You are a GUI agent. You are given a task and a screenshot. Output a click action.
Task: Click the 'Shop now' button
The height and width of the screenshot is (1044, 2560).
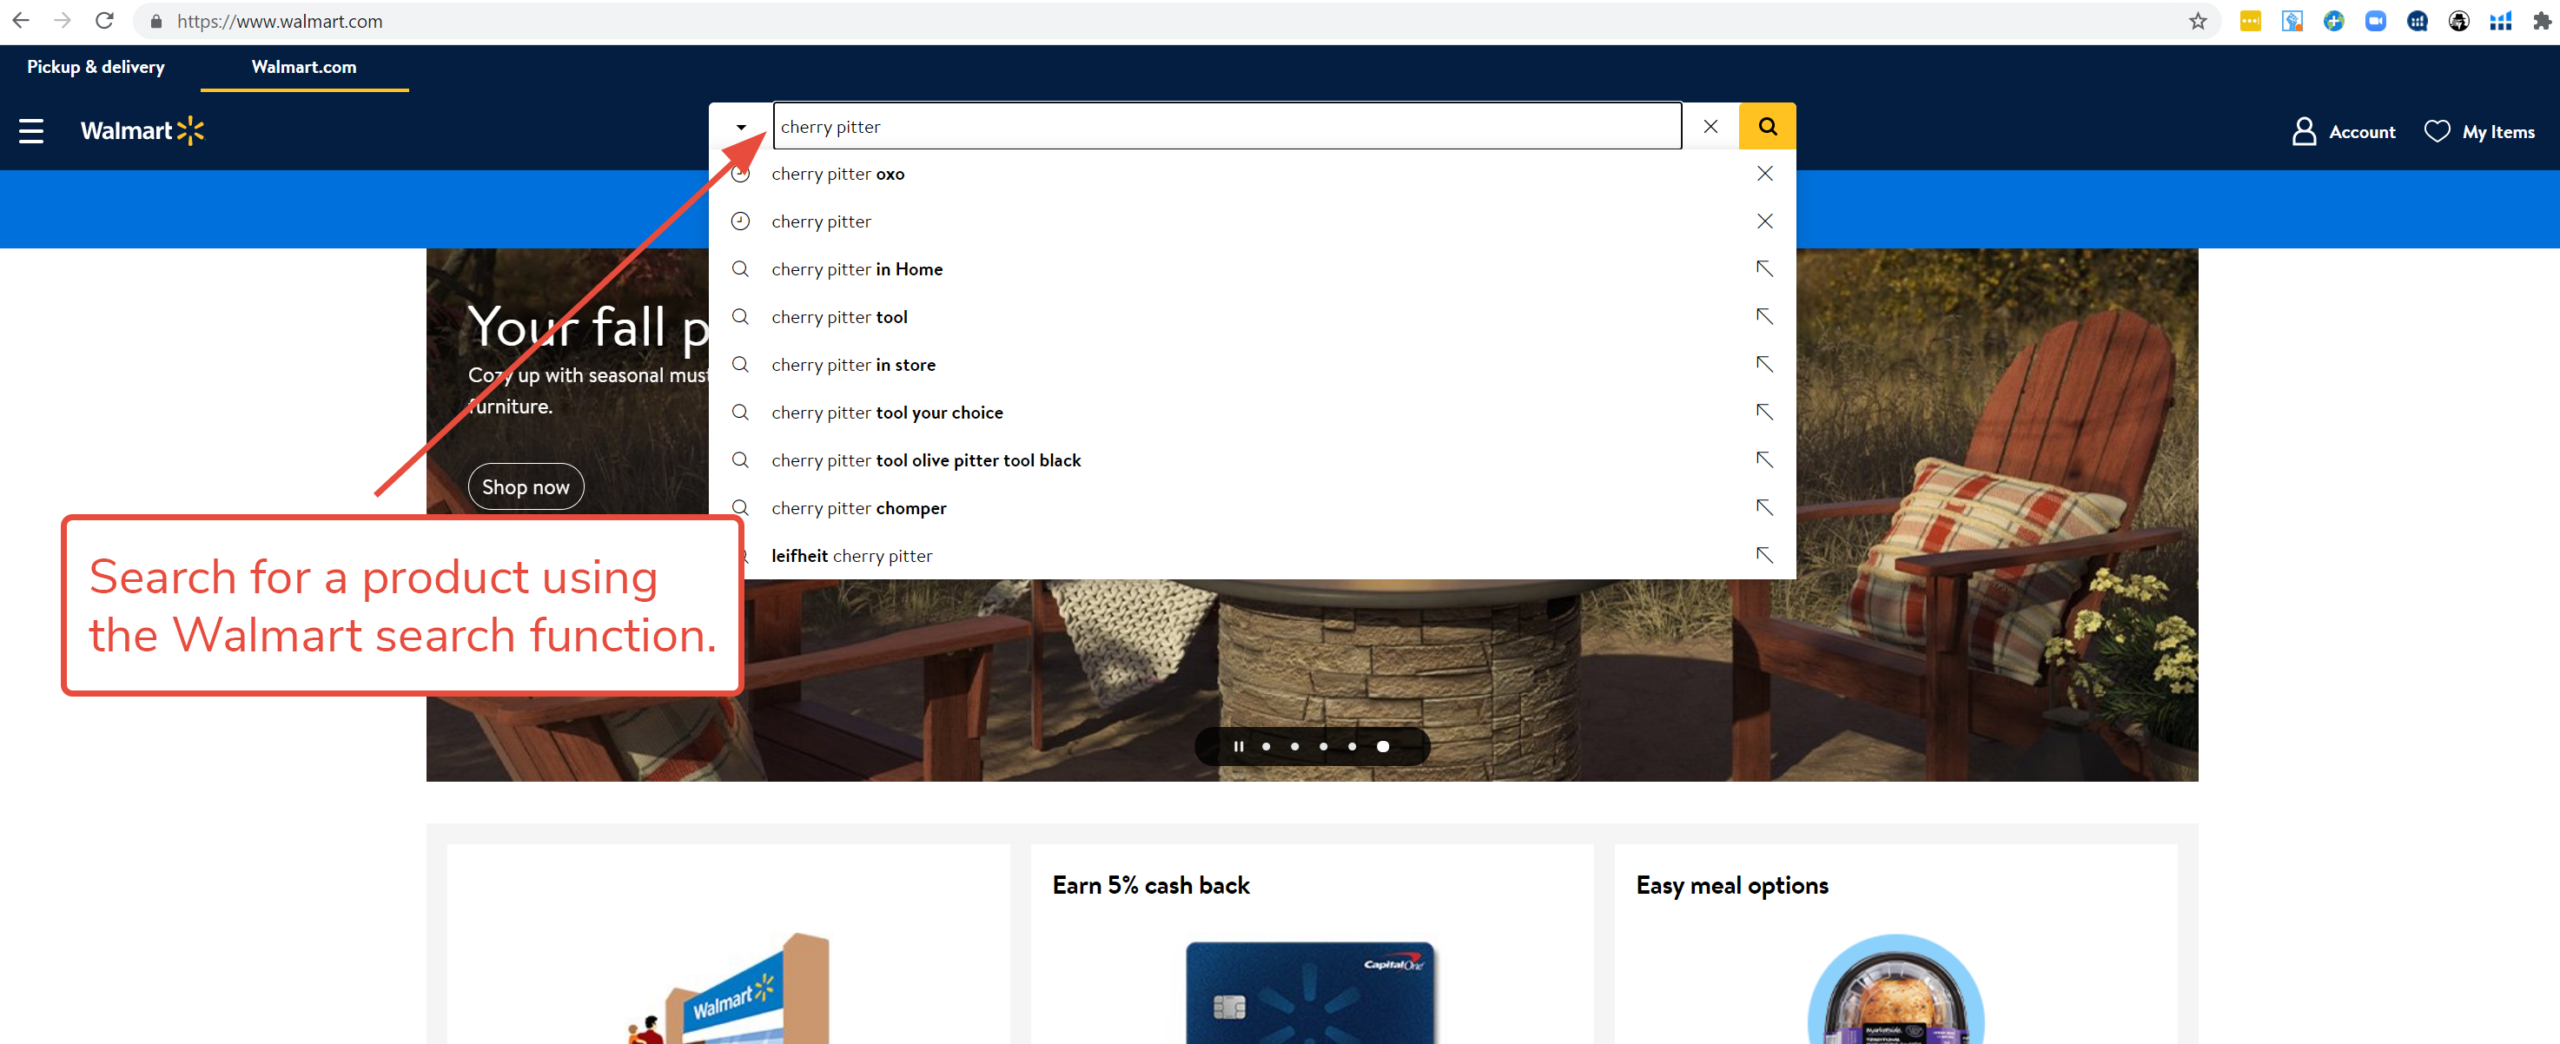pyautogui.click(x=525, y=487)
